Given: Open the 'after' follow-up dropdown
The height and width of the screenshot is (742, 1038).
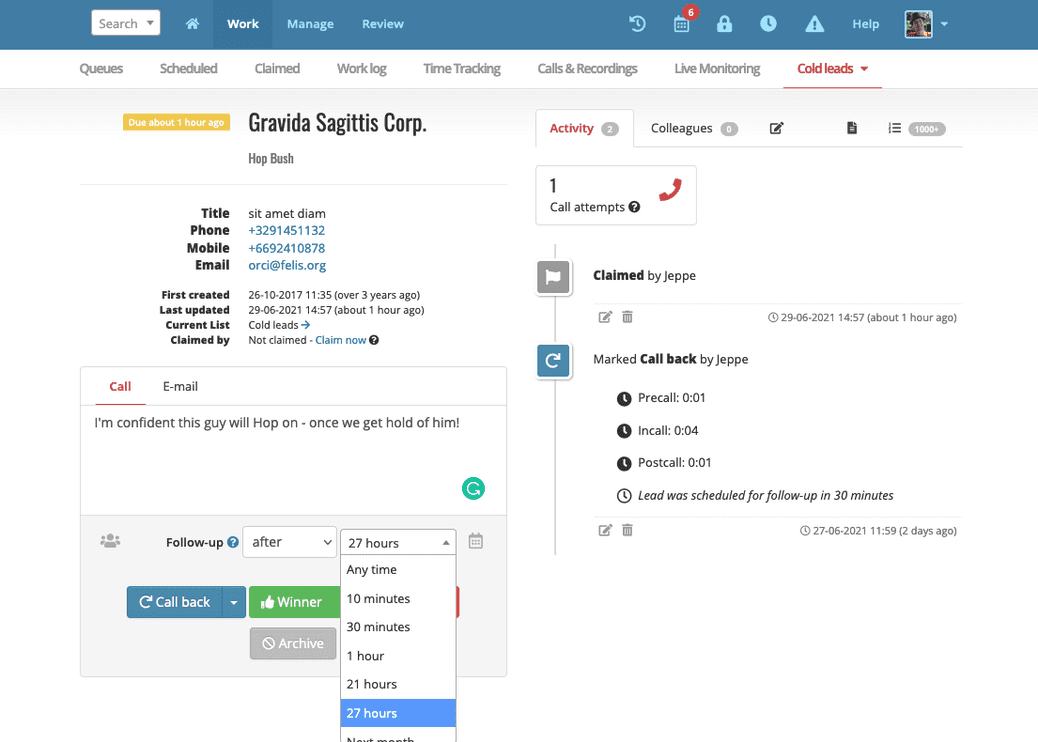Looking at the screenshot, I should pyautogui.click(x=289, y=542).
